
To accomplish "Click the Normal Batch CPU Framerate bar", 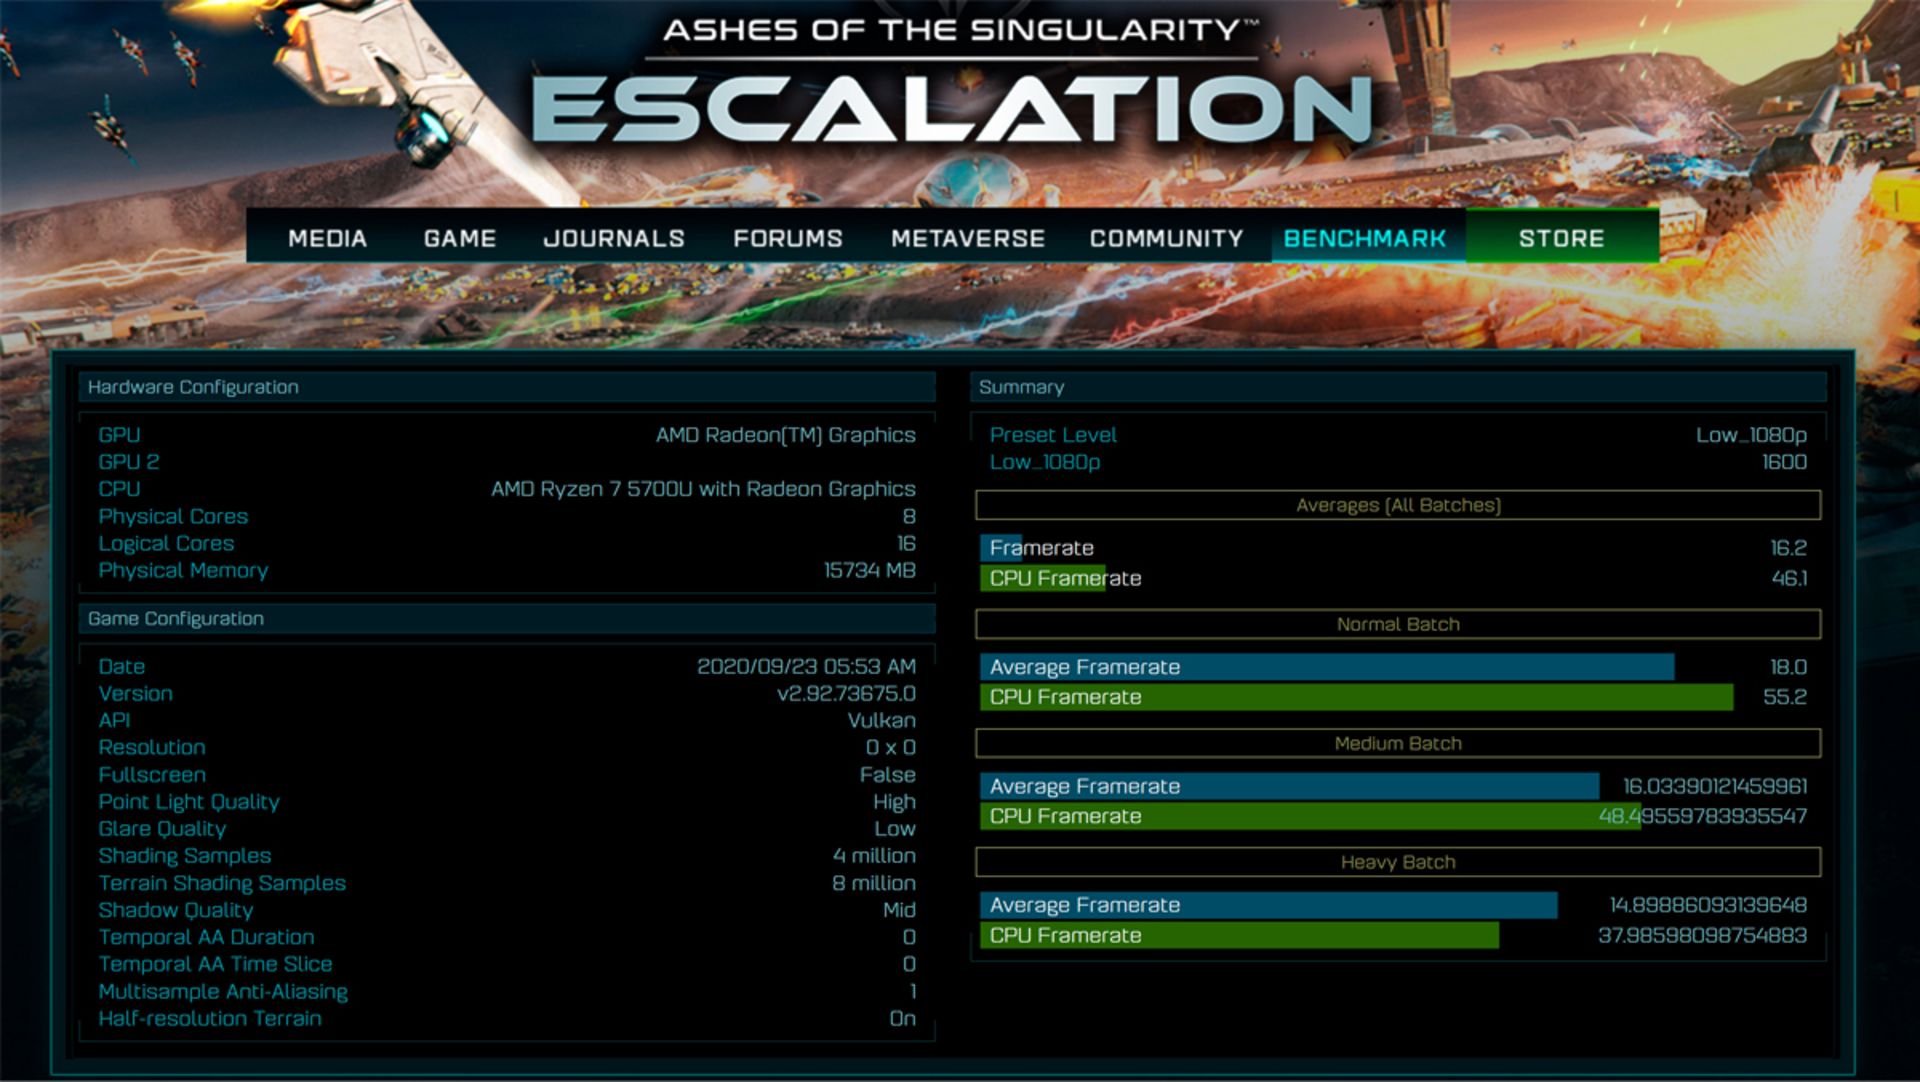I will pyautogui.click(x=1356, y=697).
